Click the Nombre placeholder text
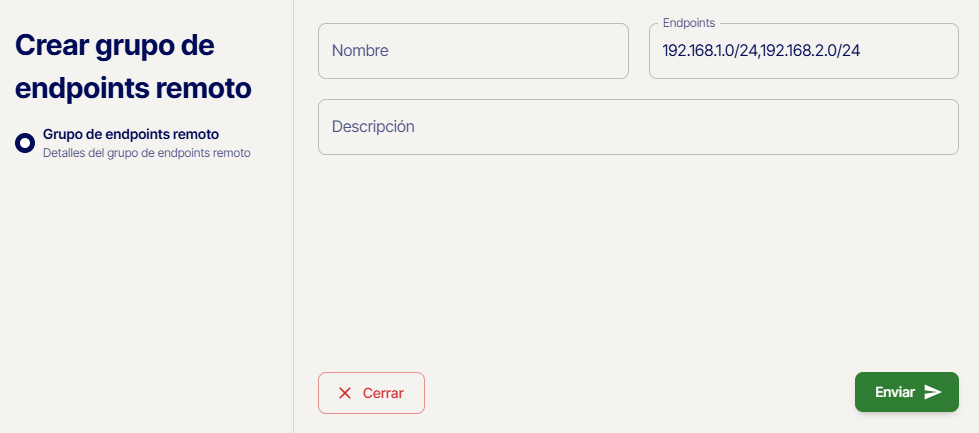 coord(360,51)
